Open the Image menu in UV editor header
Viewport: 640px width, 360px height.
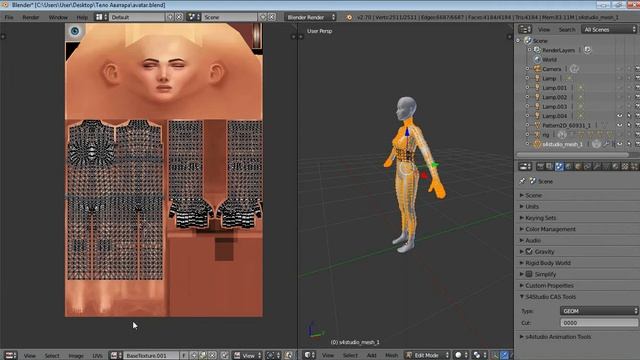(76, 356)
